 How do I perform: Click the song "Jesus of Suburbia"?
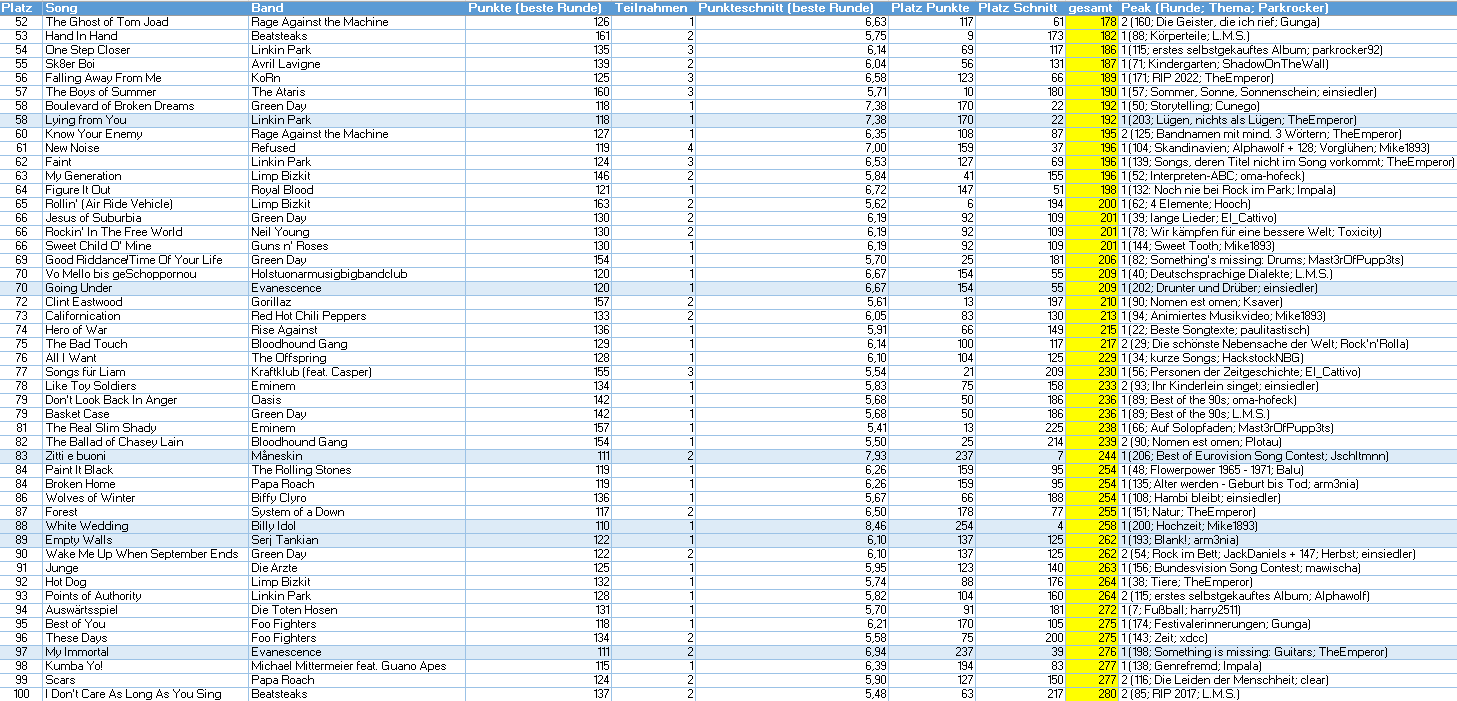[146, 218]
